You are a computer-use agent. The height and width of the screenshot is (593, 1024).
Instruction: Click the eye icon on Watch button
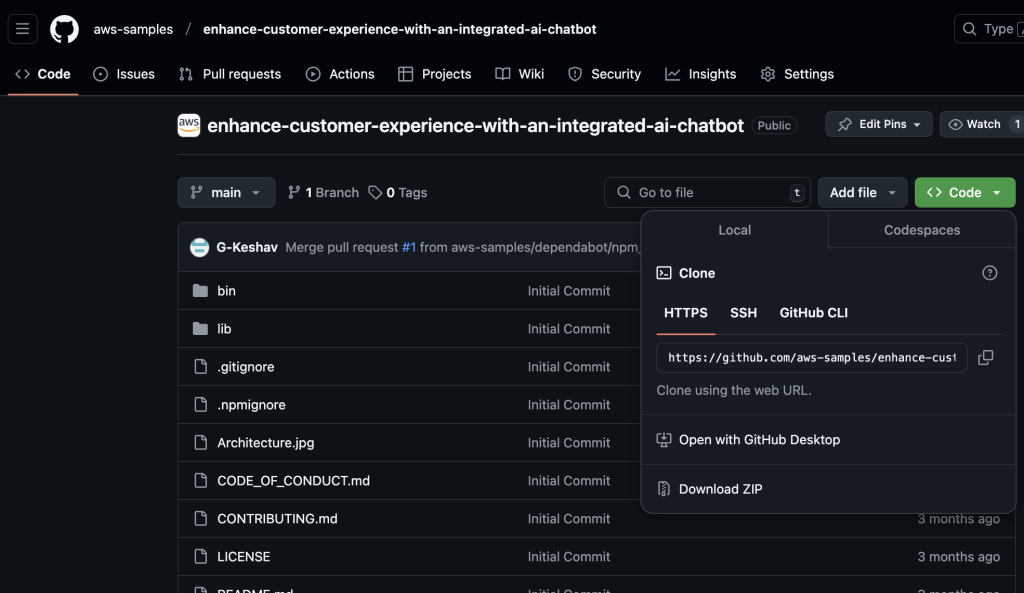point(955,124)
